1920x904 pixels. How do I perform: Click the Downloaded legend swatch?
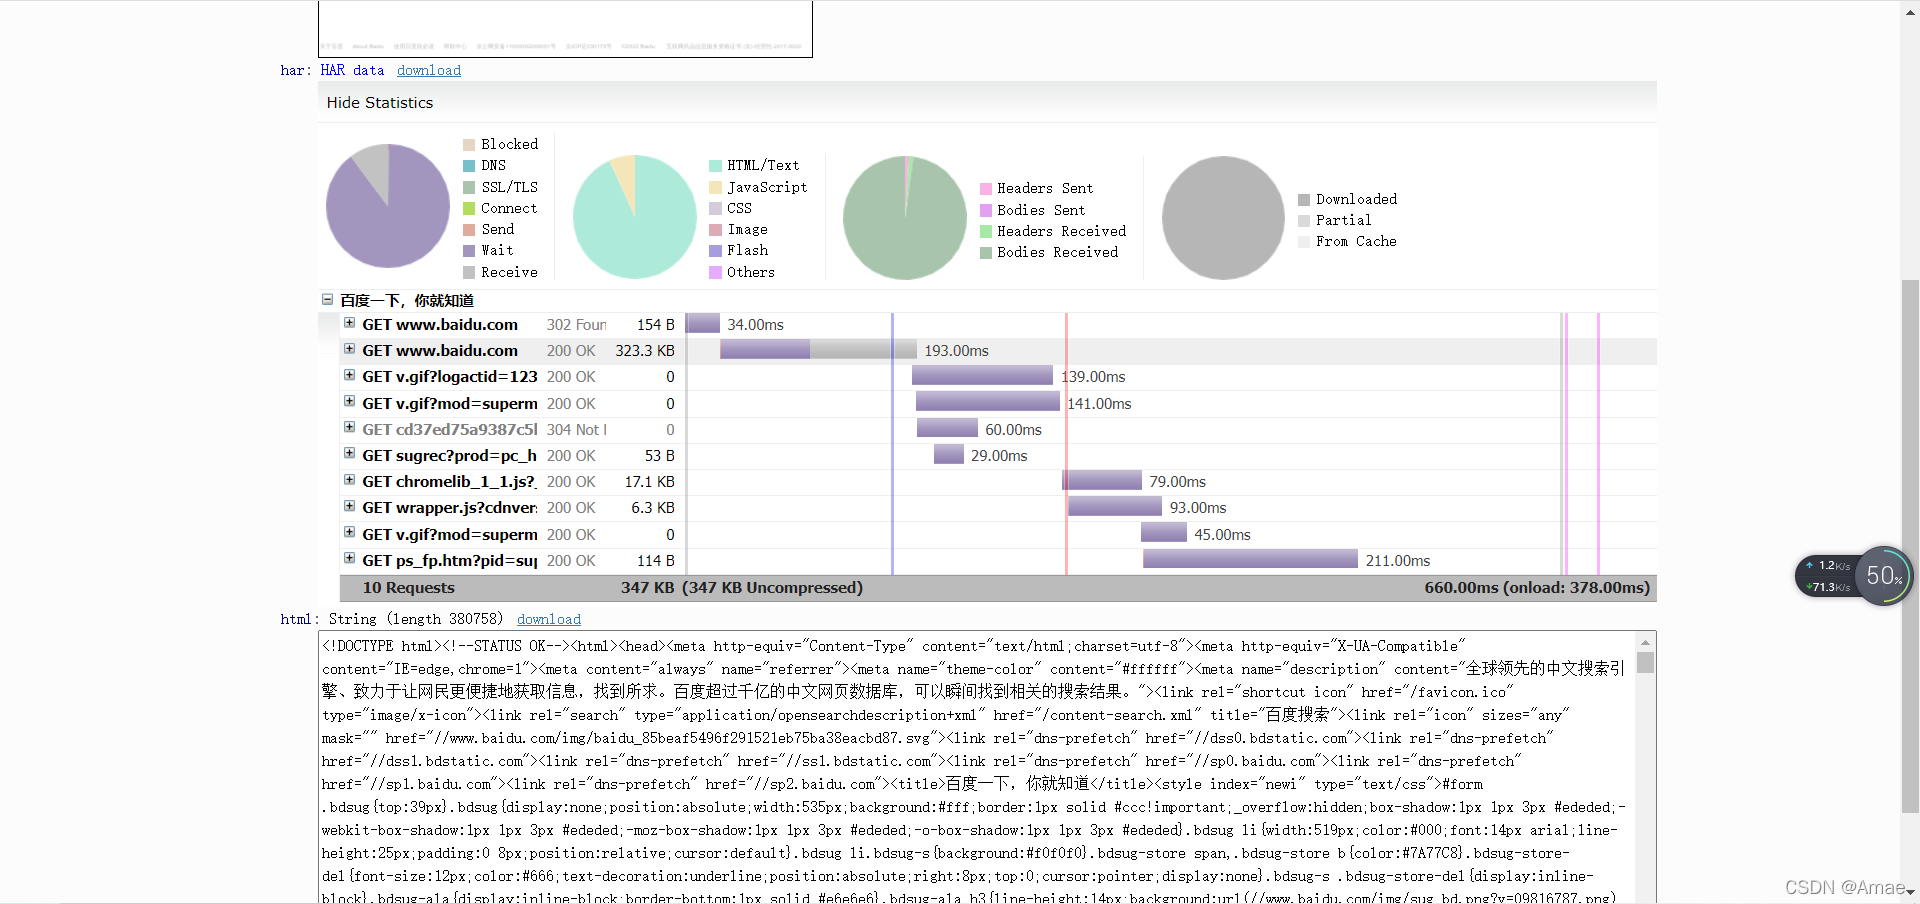1304,200
